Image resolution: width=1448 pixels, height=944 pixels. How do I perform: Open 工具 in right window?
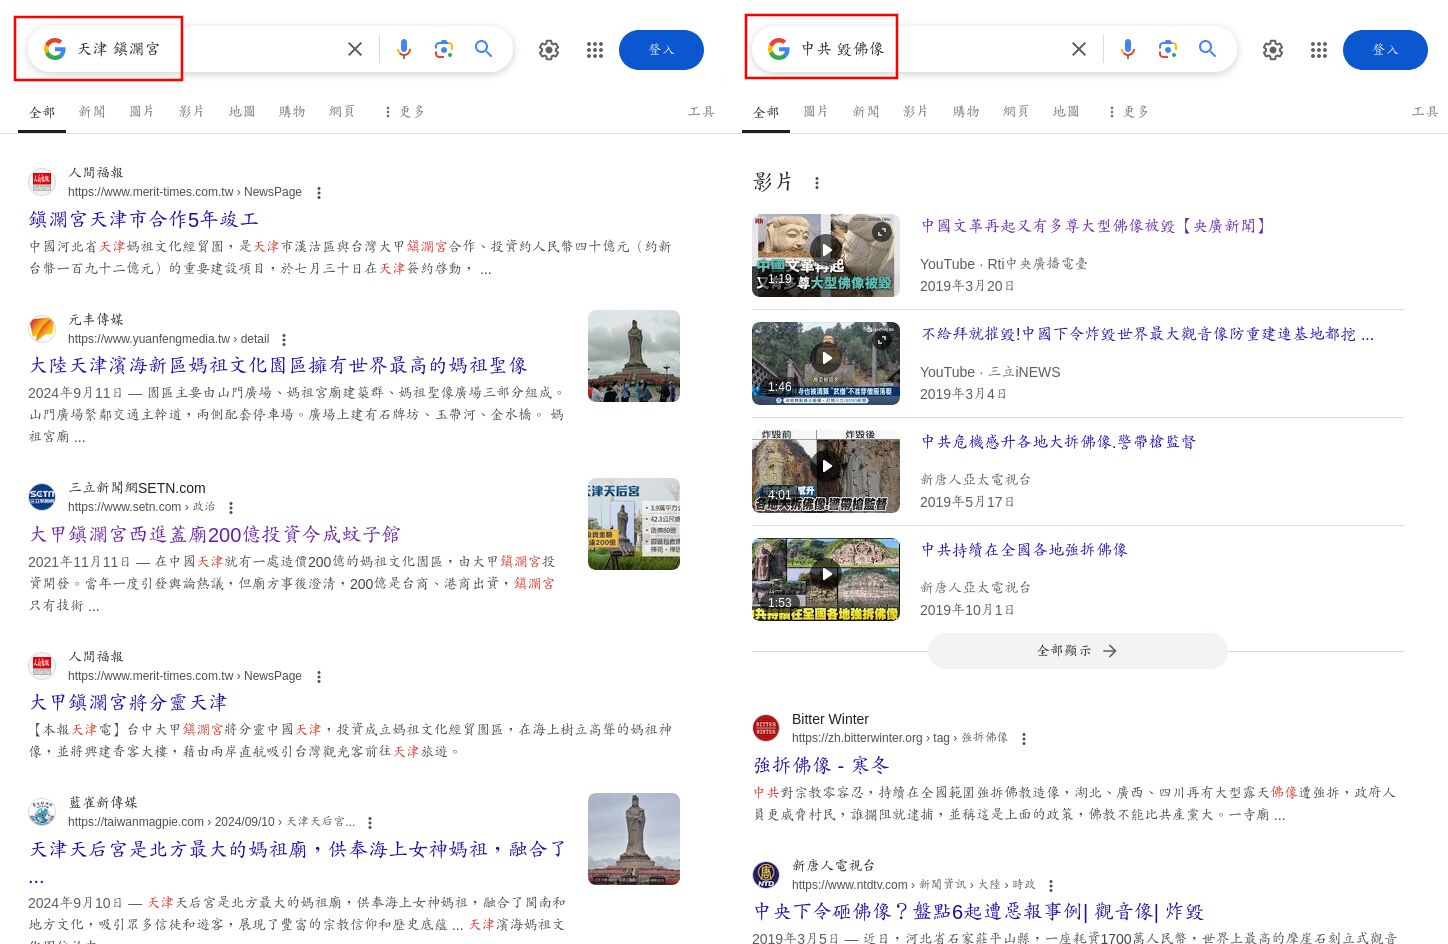coord(1425,112)
